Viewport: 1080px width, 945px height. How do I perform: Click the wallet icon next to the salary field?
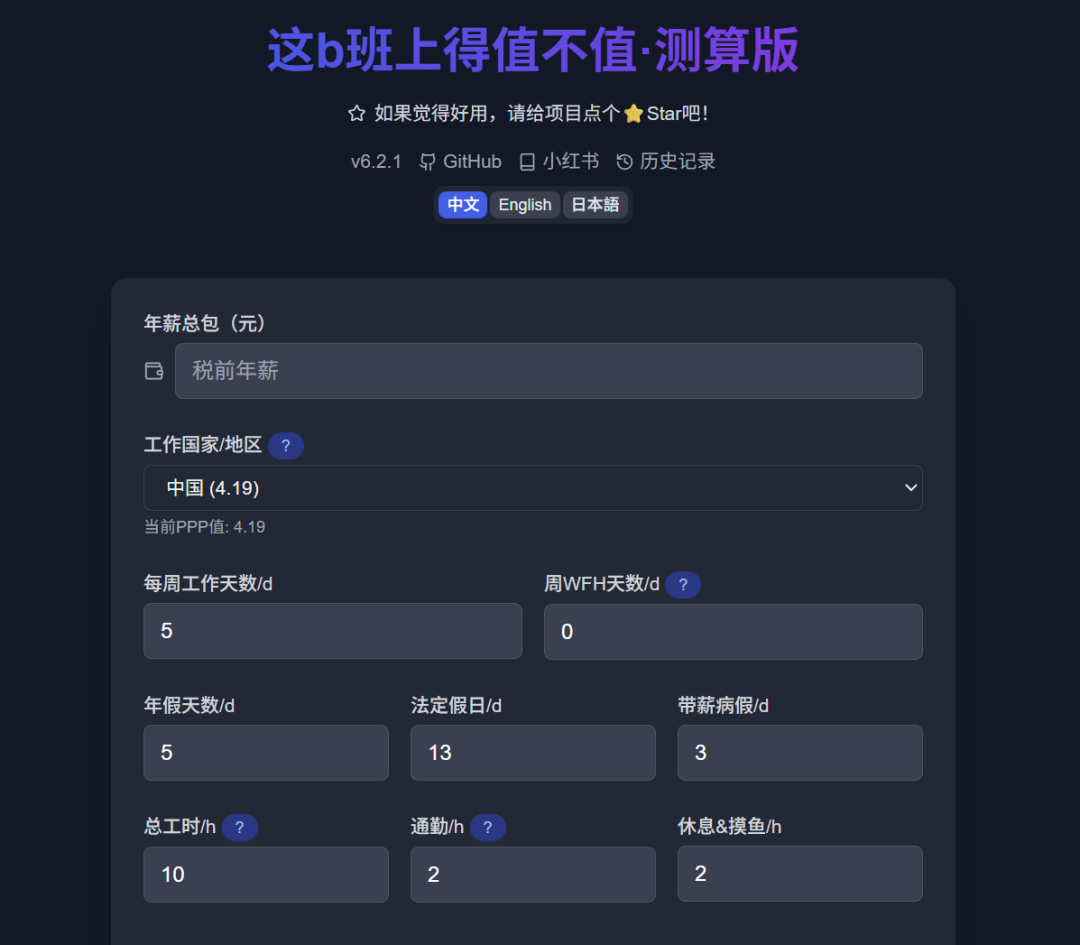click(x=154, y=370)
